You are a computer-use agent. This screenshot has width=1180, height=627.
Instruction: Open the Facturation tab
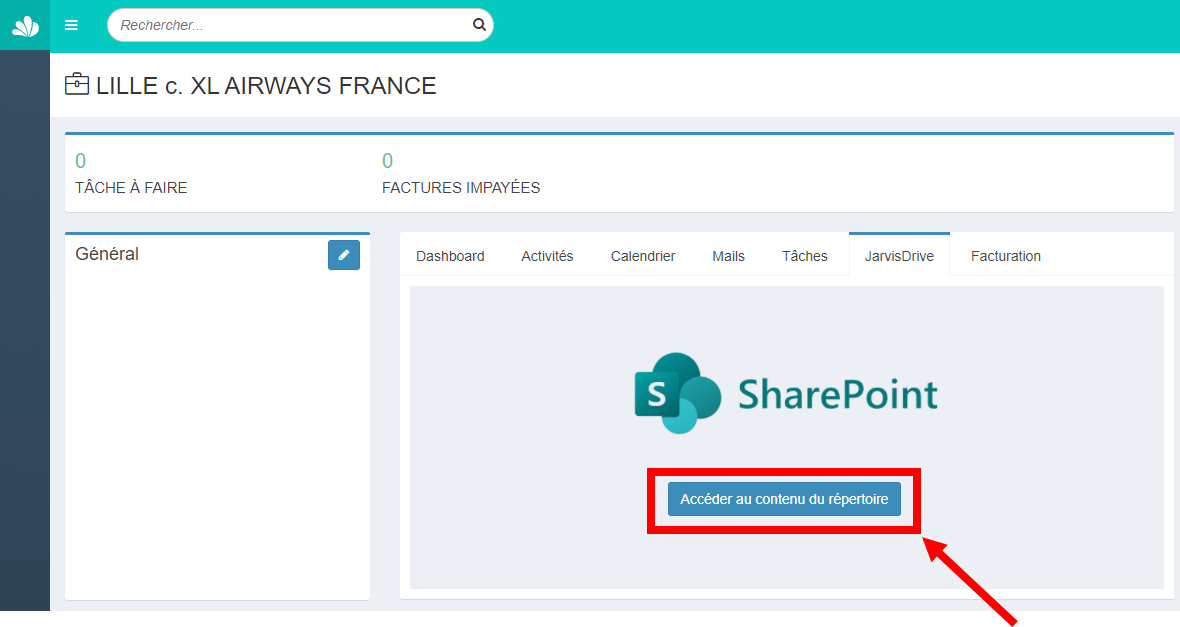click(1005, 256)
